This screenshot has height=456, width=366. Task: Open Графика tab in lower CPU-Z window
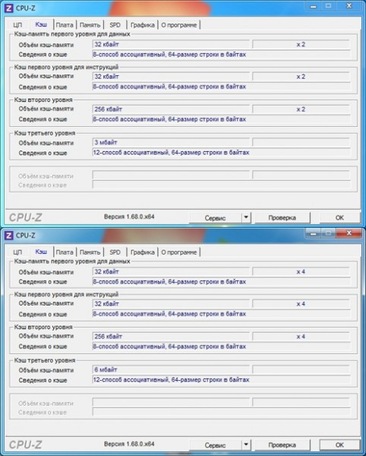coord(142,252)
